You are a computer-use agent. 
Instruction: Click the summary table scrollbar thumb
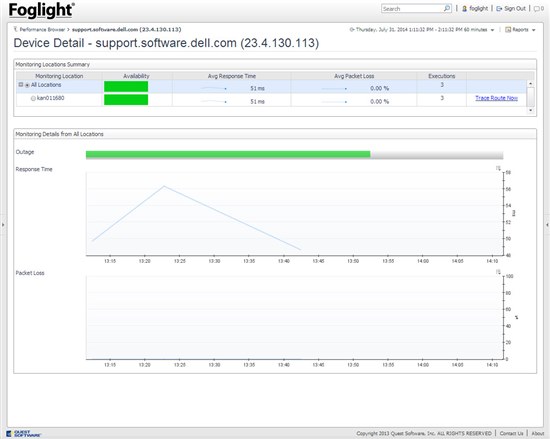point(531,96)
